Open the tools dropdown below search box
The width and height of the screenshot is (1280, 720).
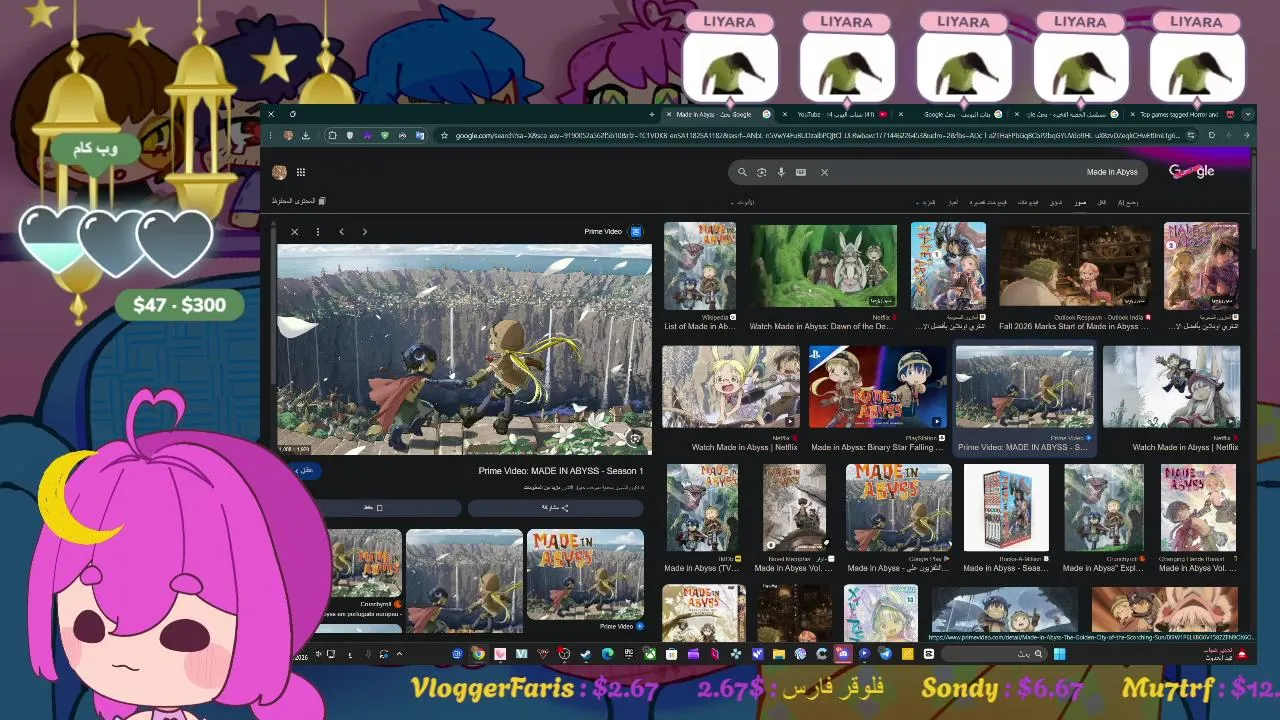coord(744,202)
